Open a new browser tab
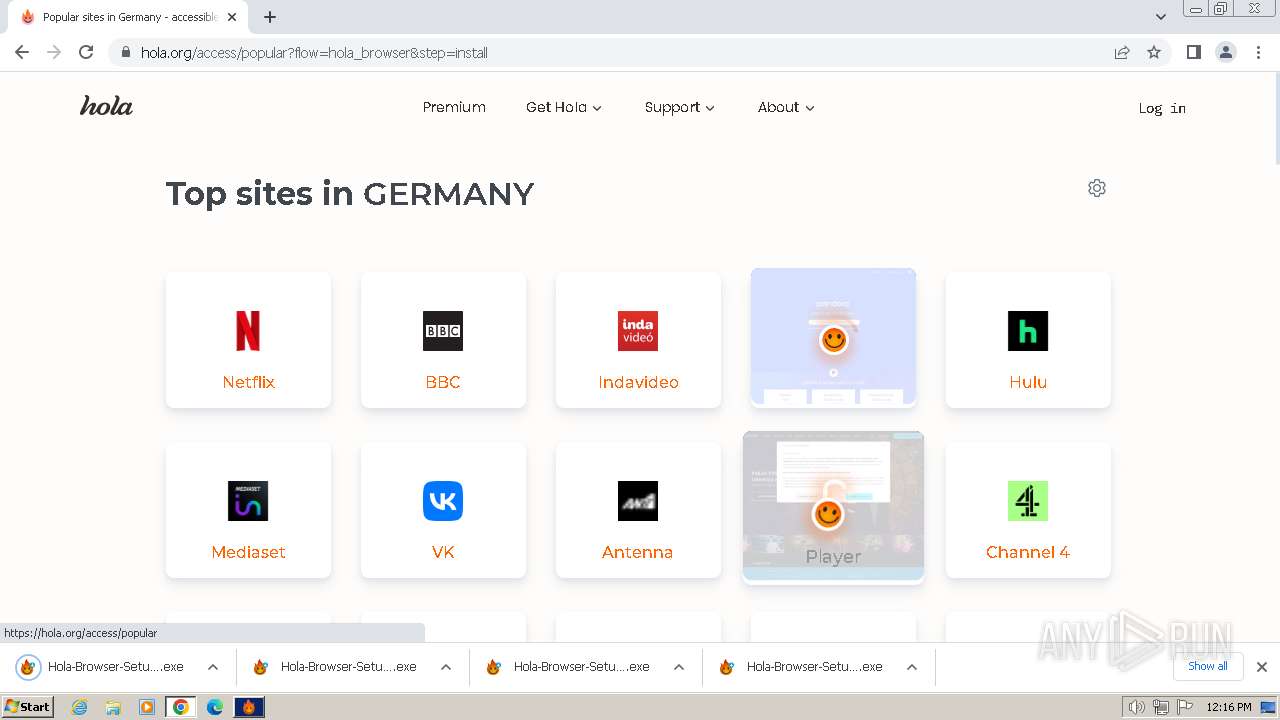This screenshot has height=720, width=1280. coord(270,17)
